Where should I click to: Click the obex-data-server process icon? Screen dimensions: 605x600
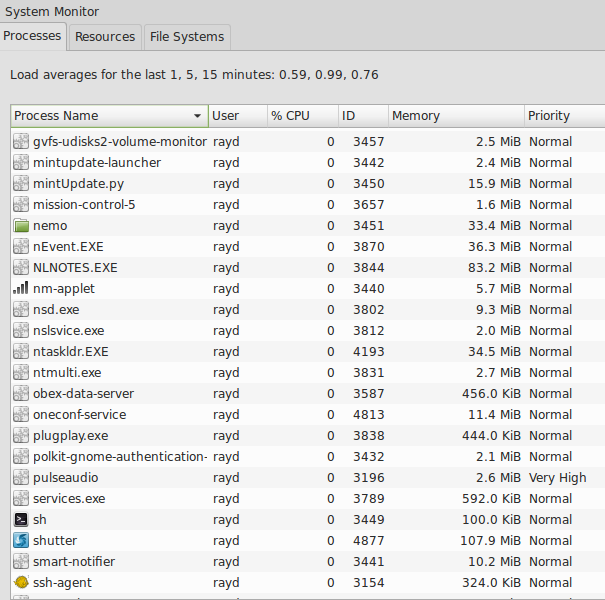21,393
